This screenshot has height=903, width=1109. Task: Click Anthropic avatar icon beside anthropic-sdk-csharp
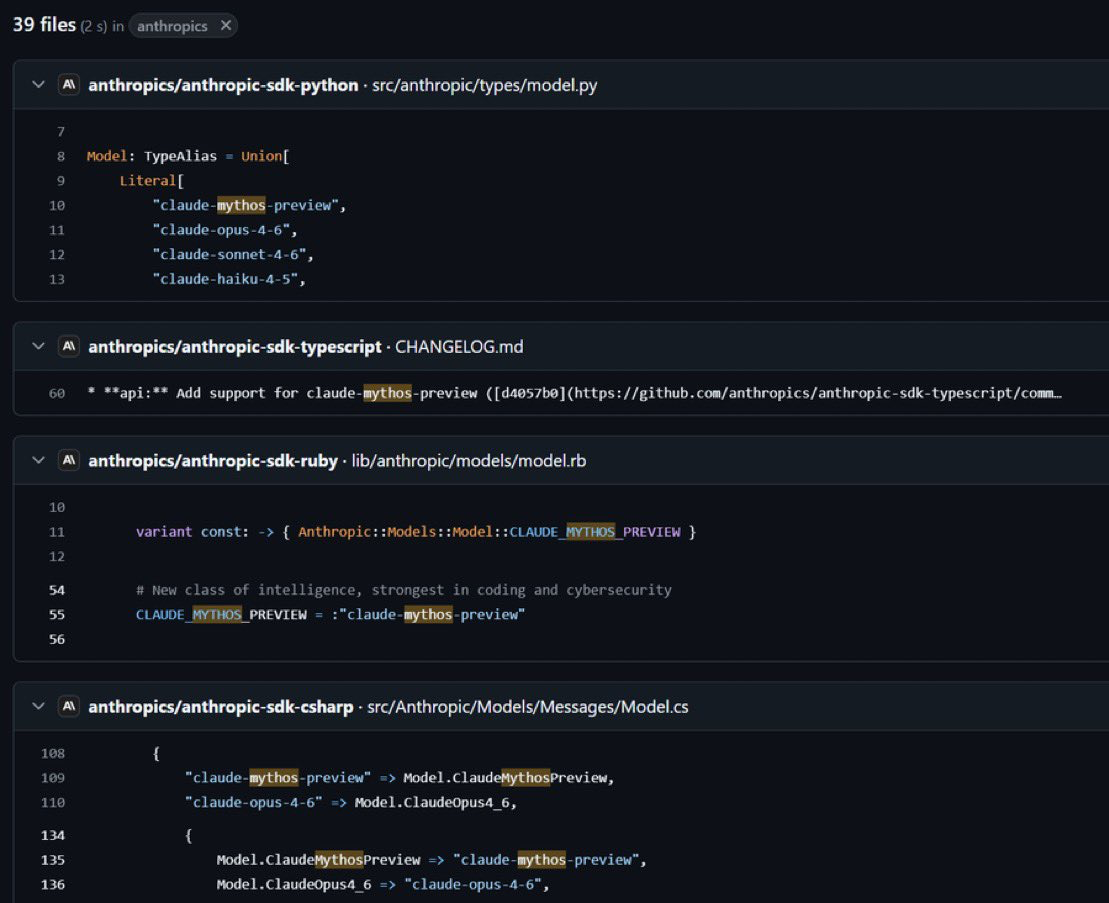(x=69, y=706)
